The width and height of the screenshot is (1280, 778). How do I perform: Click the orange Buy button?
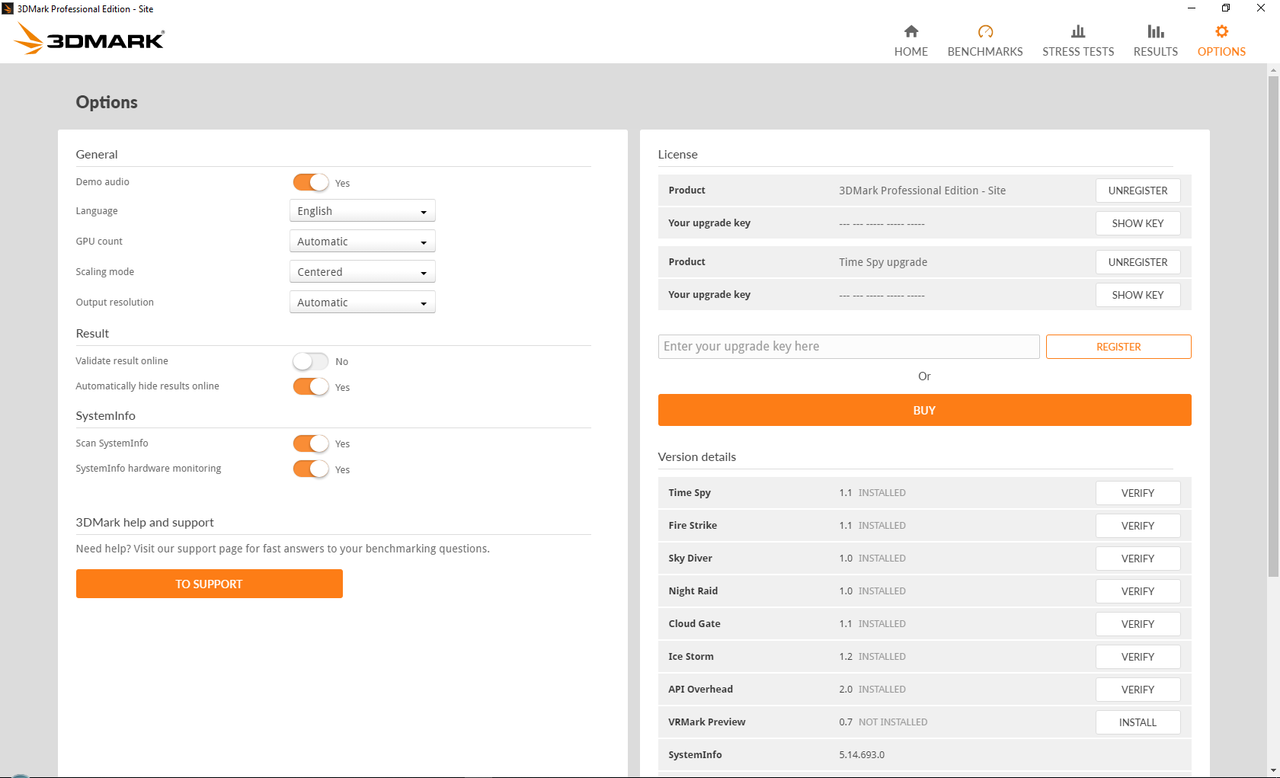924,410
